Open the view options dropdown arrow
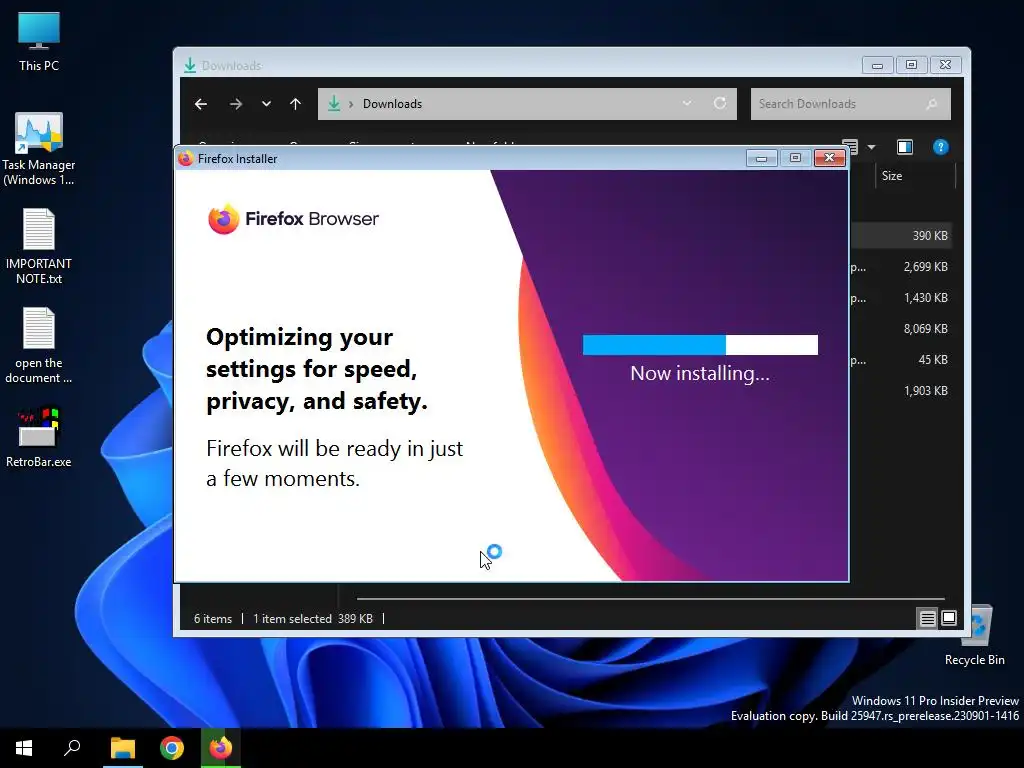The width and height of the screenshot is (1024, 768). (x=871, y=148)
